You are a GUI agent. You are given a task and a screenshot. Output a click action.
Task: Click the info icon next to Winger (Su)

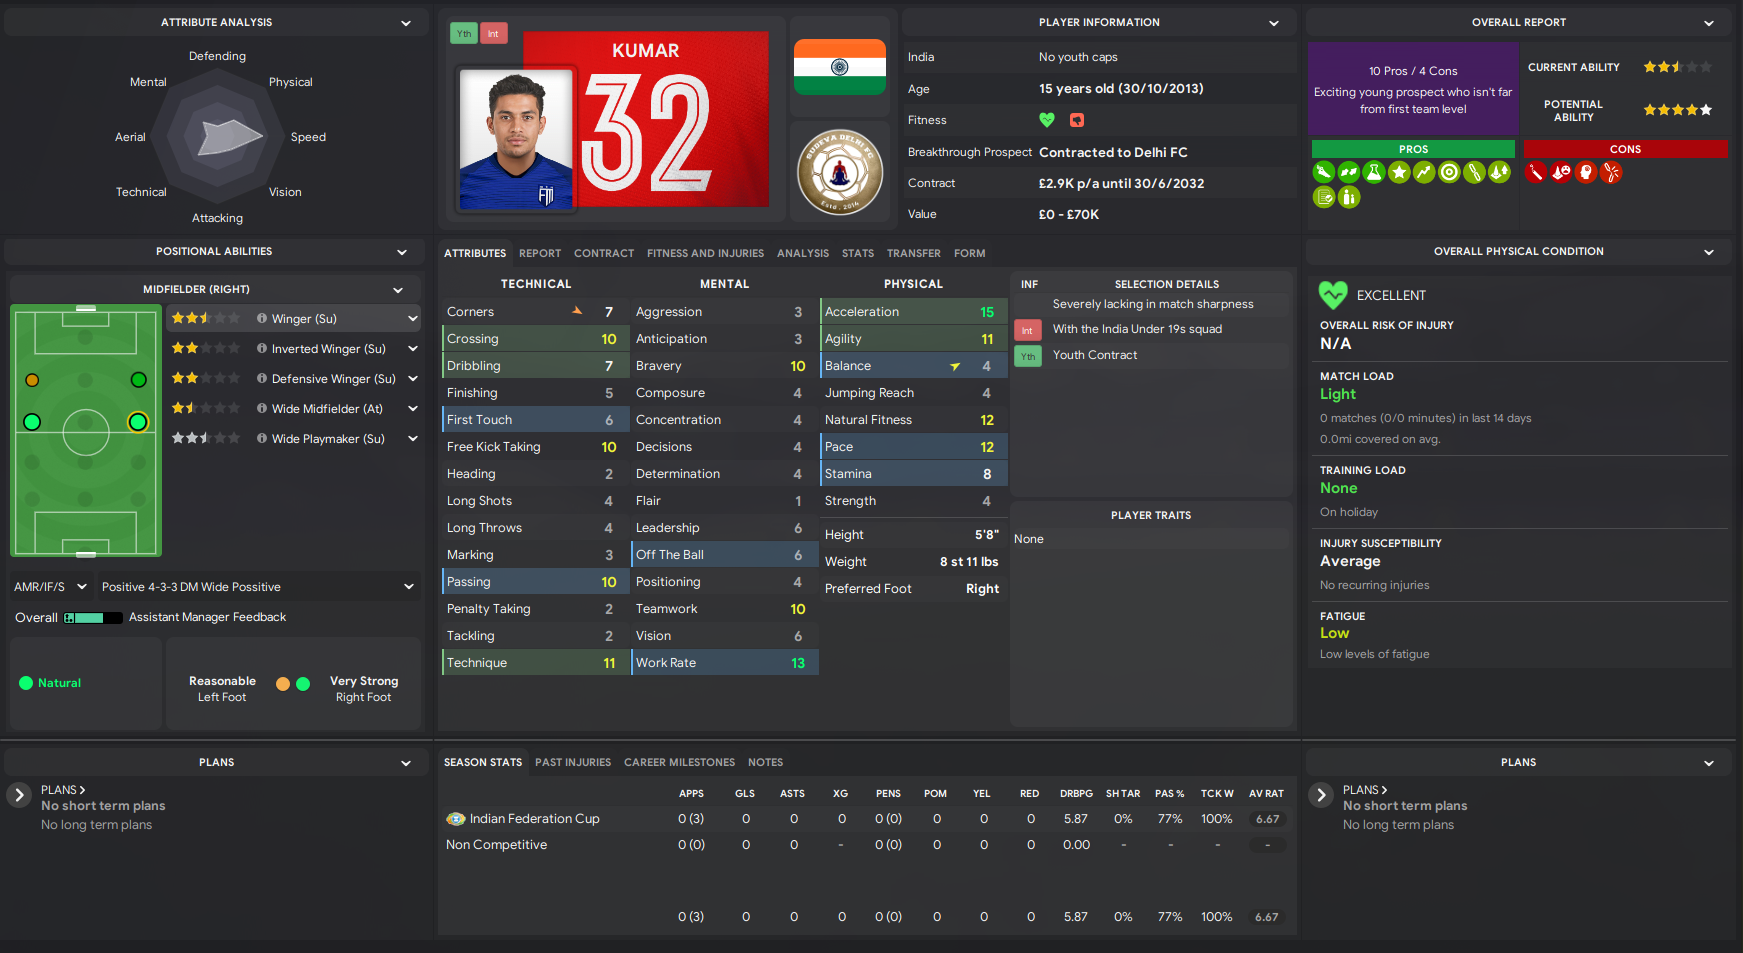pyautogui.click(x=262, y=318)
